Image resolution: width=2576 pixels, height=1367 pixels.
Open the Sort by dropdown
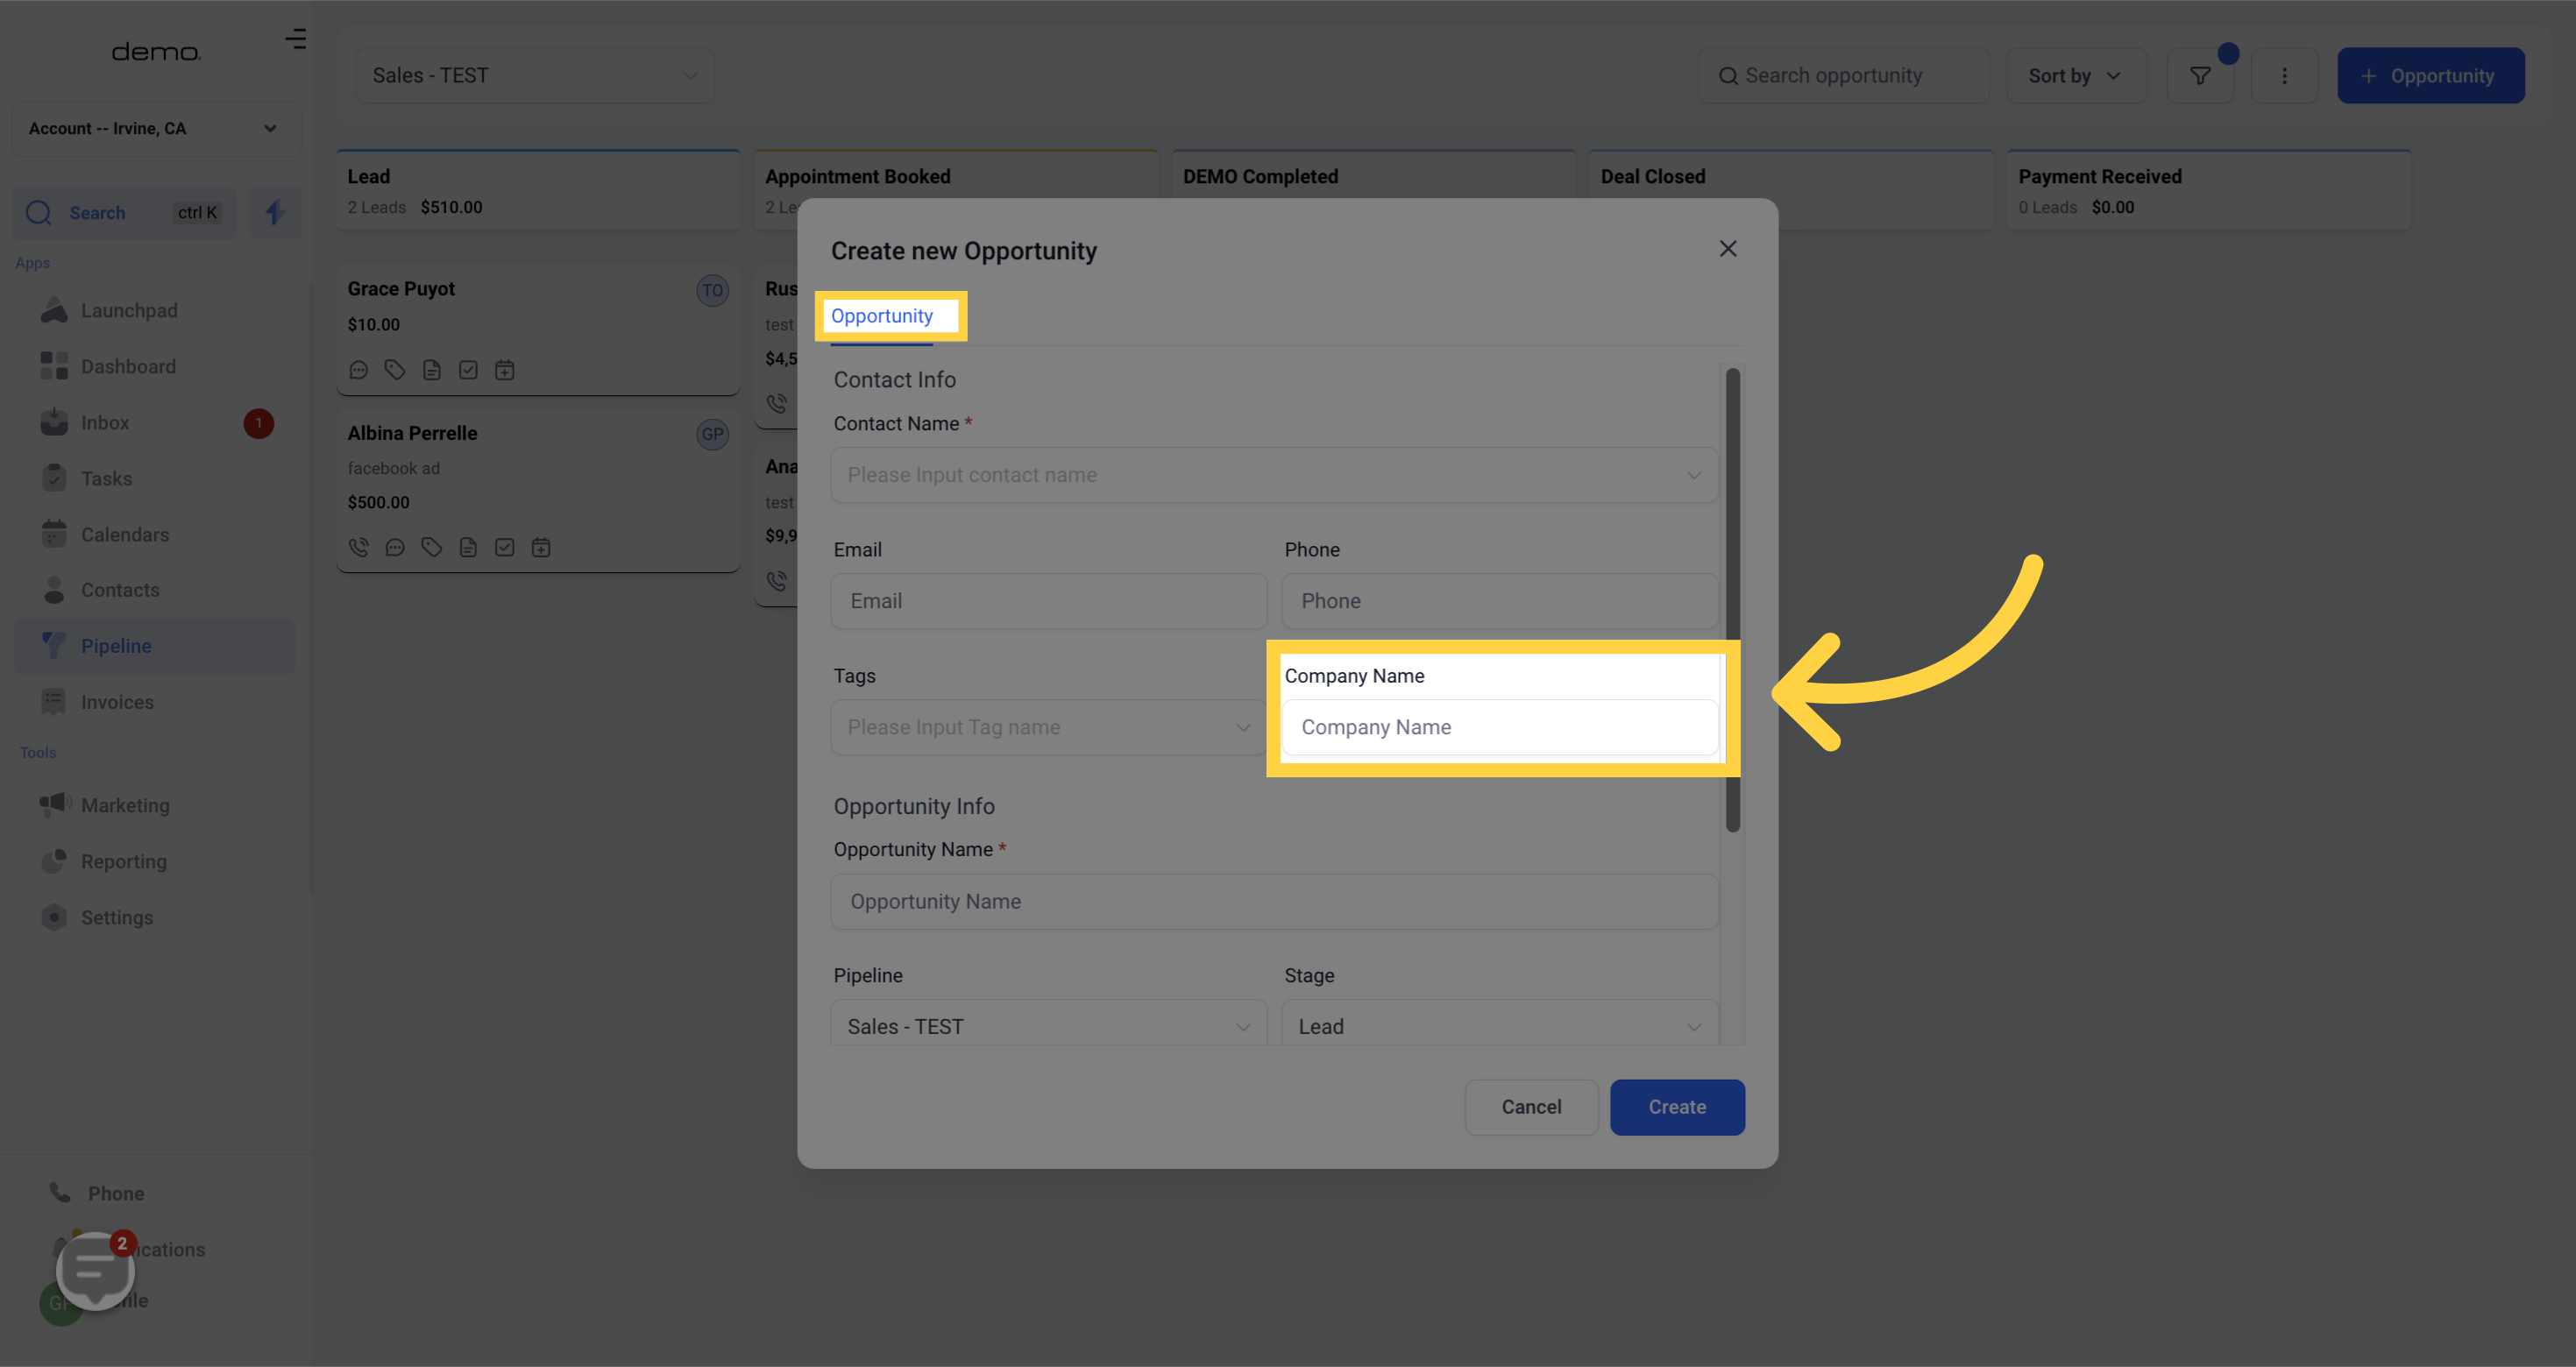[2074, 76]
